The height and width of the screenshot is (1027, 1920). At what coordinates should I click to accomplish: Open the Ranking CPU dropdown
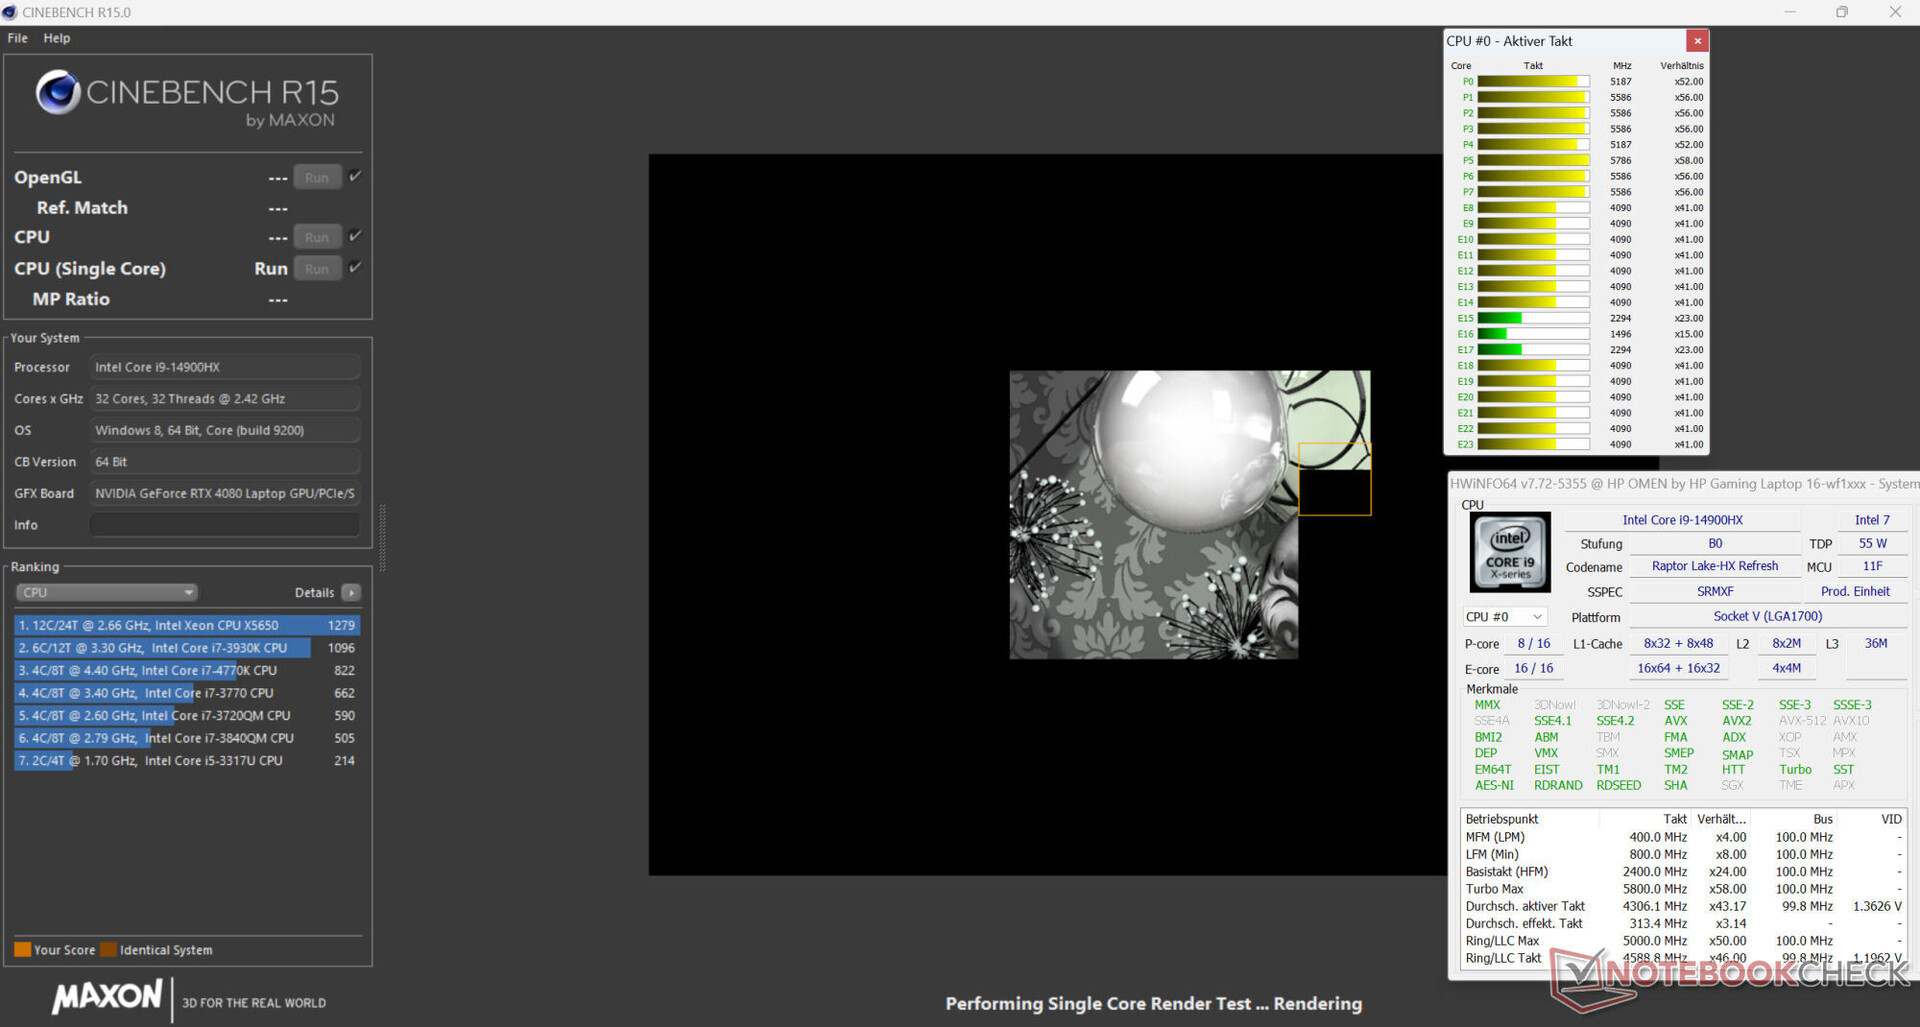click(106, 592)
